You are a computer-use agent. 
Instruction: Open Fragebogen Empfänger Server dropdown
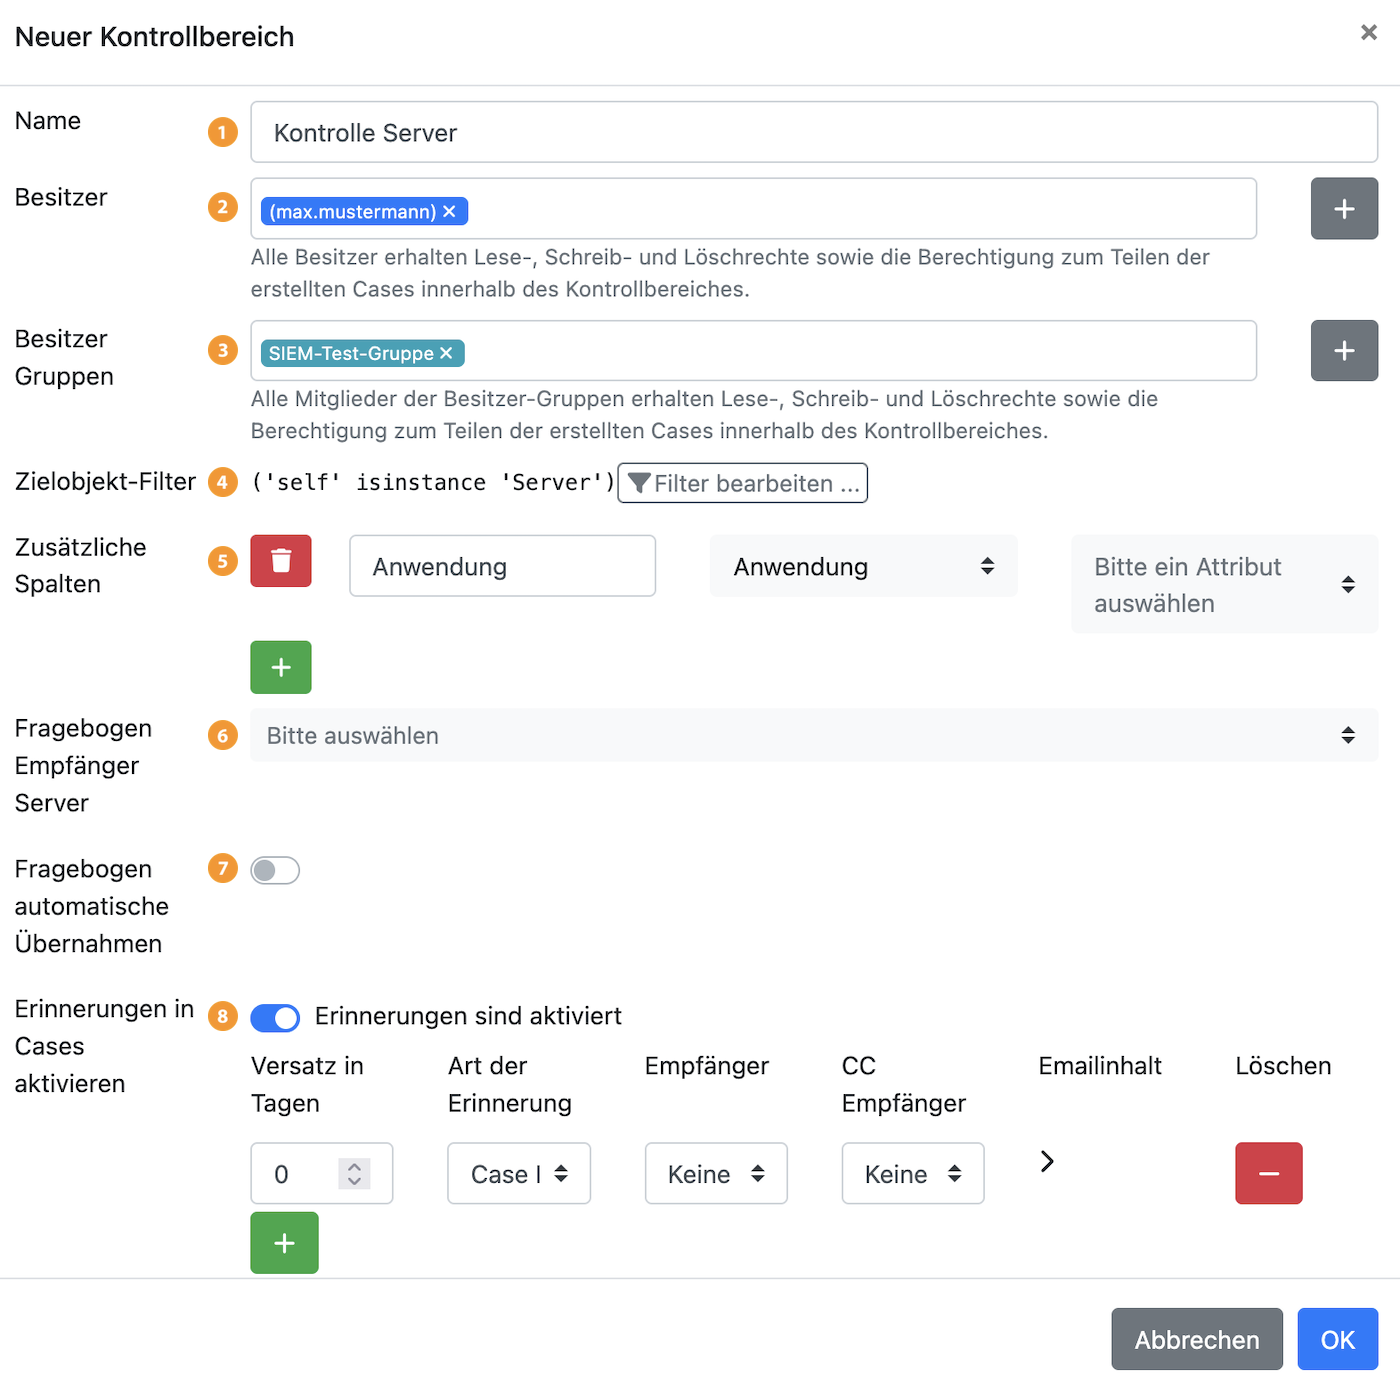click(813, 736)
